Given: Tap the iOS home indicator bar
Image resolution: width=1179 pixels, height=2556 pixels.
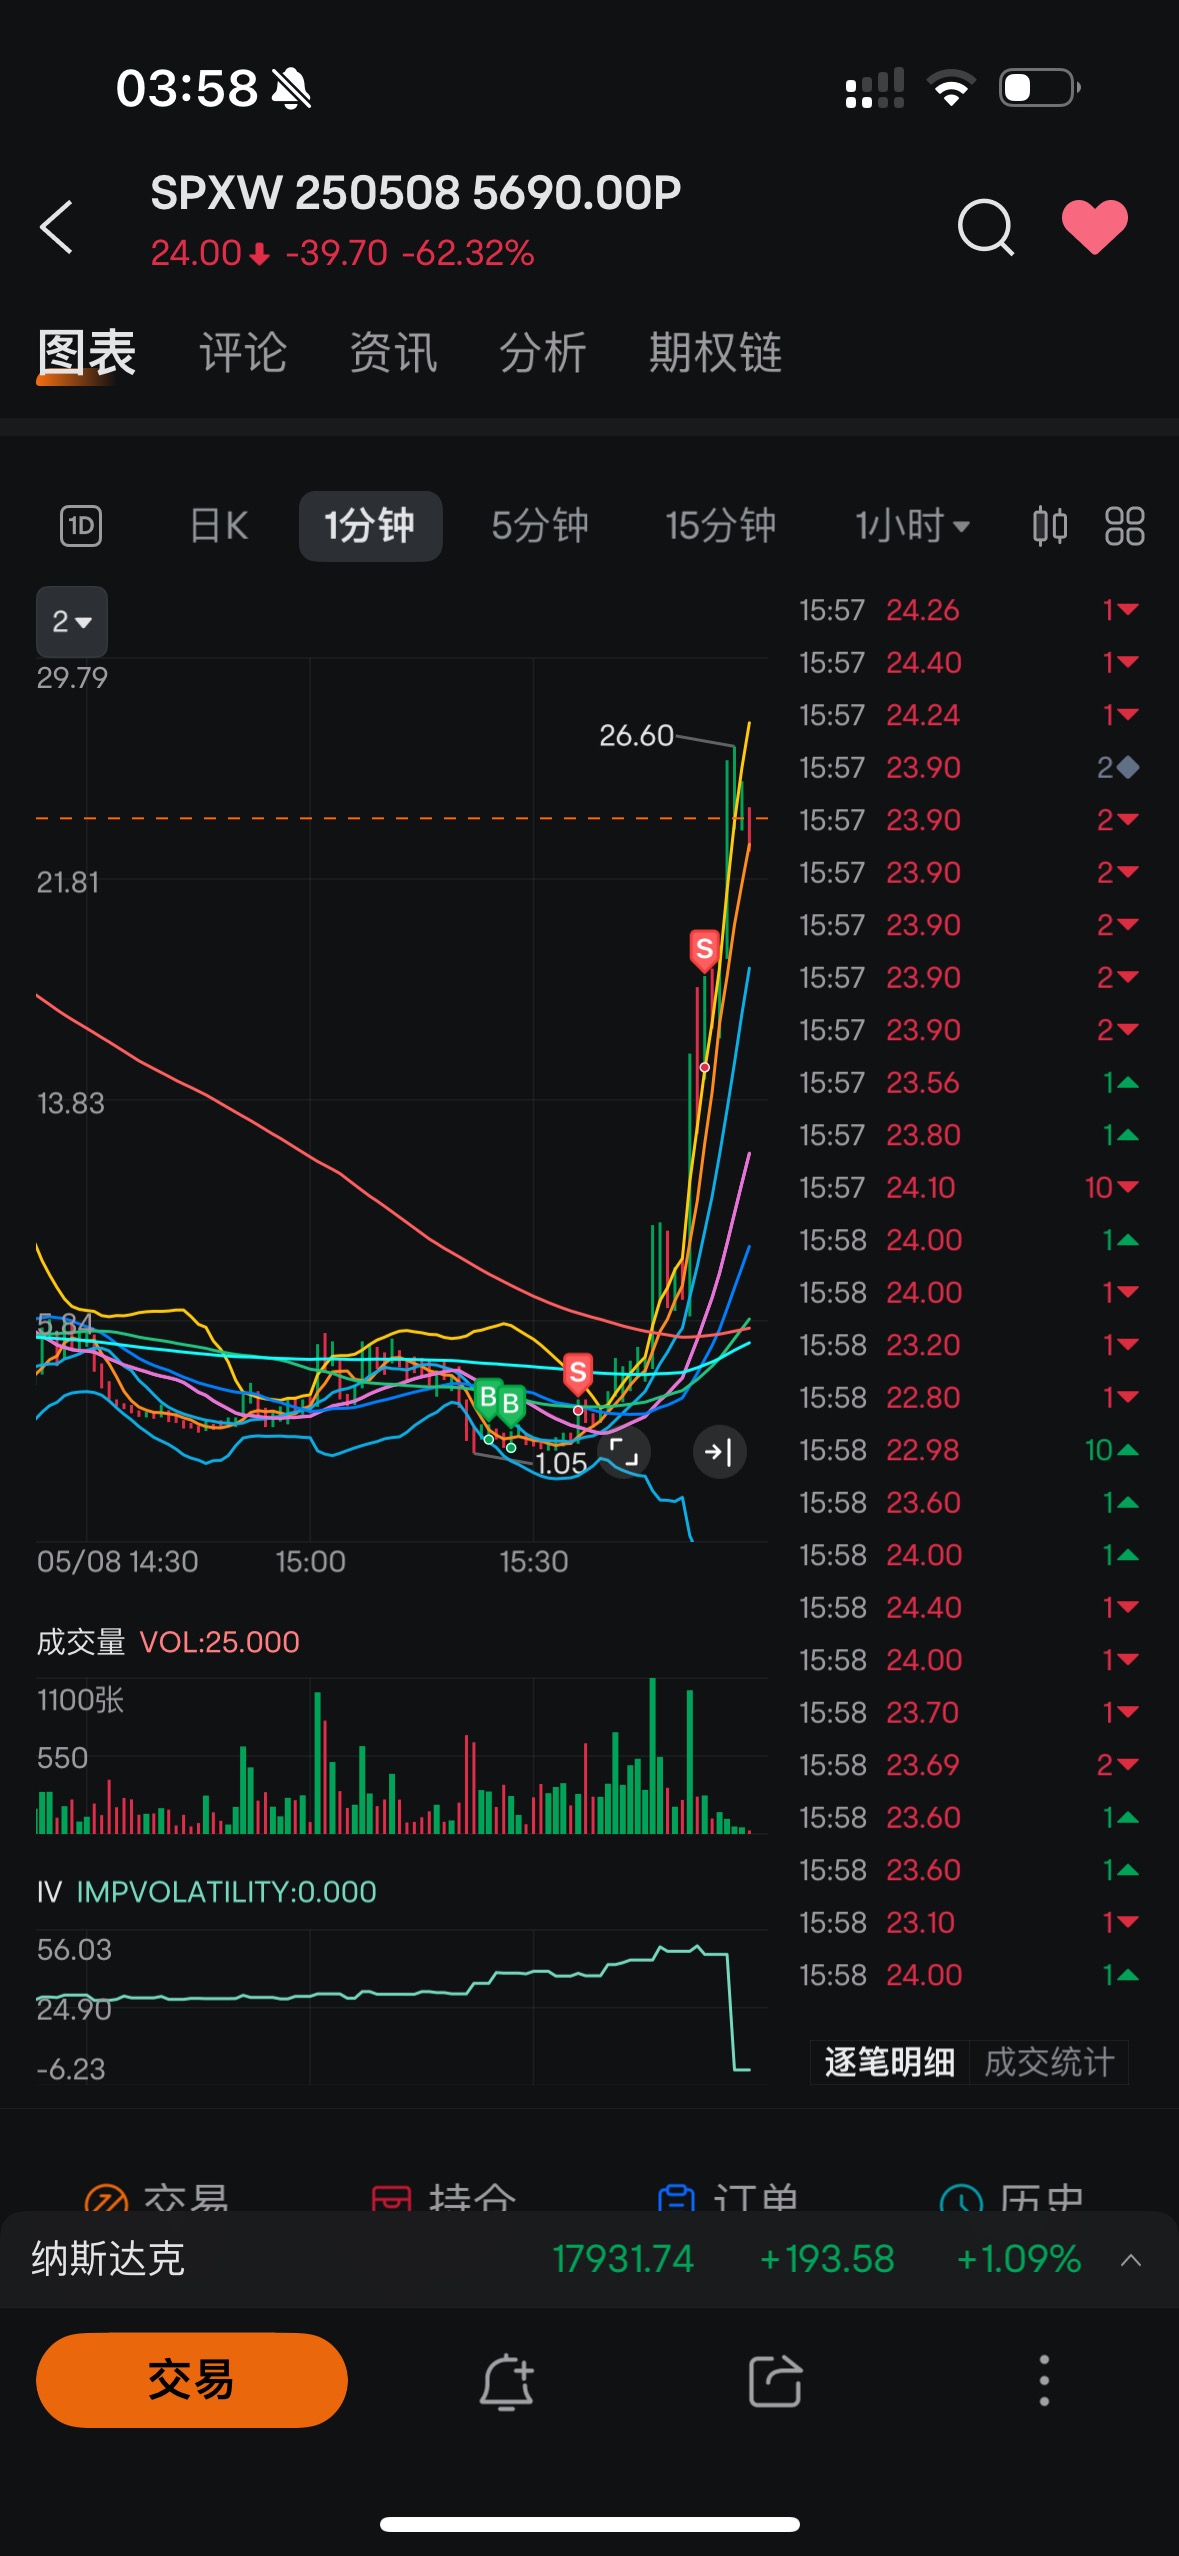Looking at the screenshot, I should click(x=590, y=2524).
